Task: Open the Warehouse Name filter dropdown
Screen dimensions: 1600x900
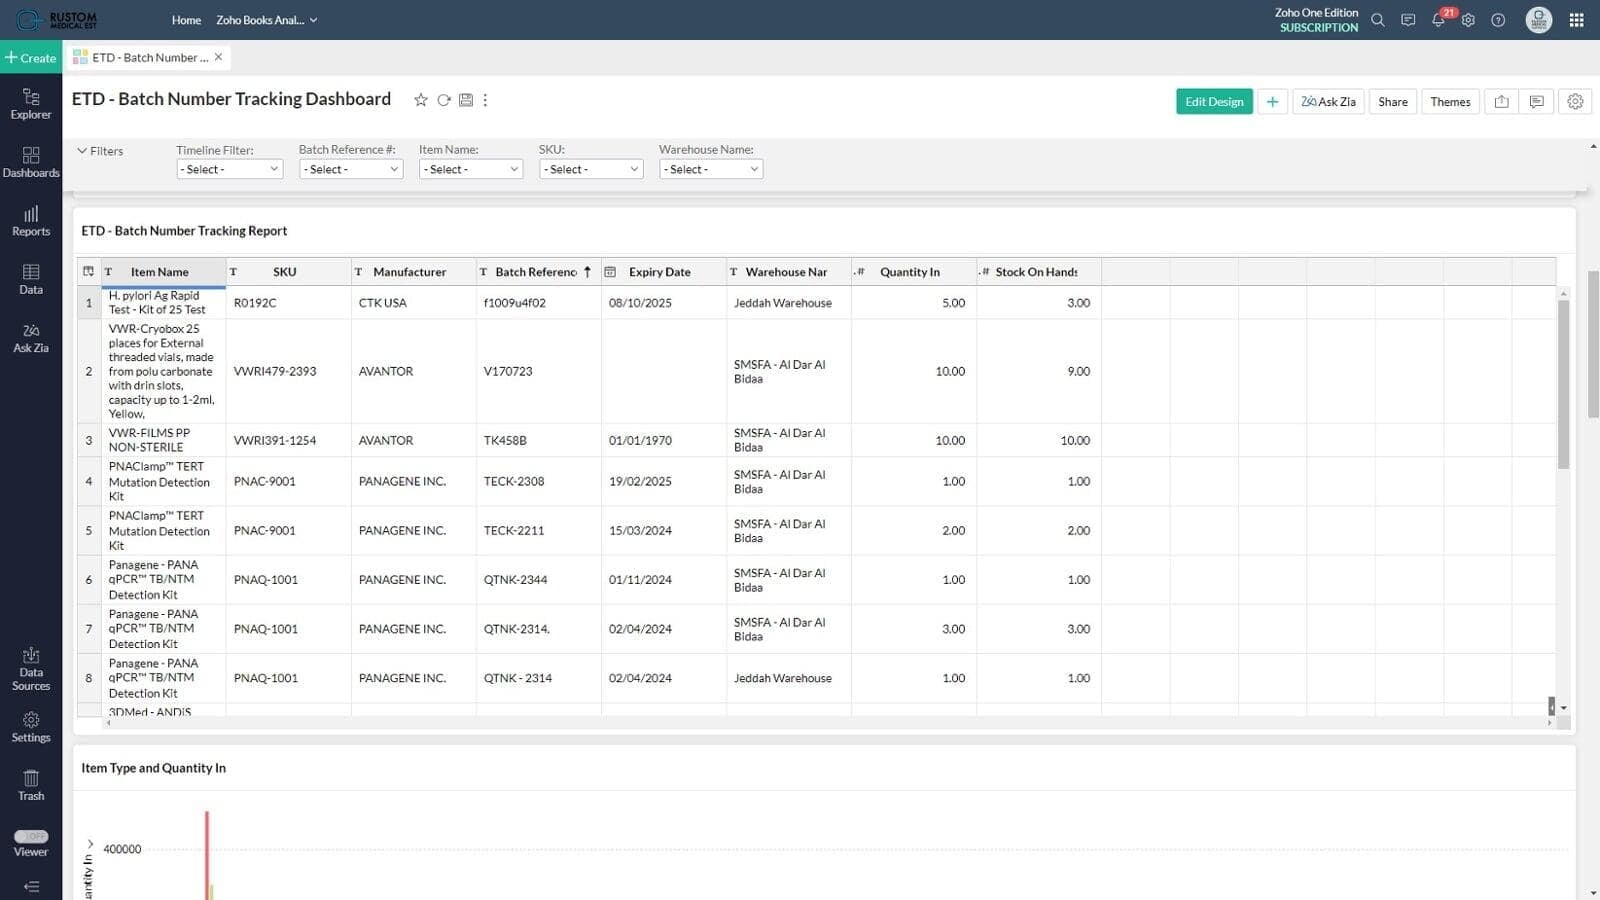Action: click(x=711, y=169)
